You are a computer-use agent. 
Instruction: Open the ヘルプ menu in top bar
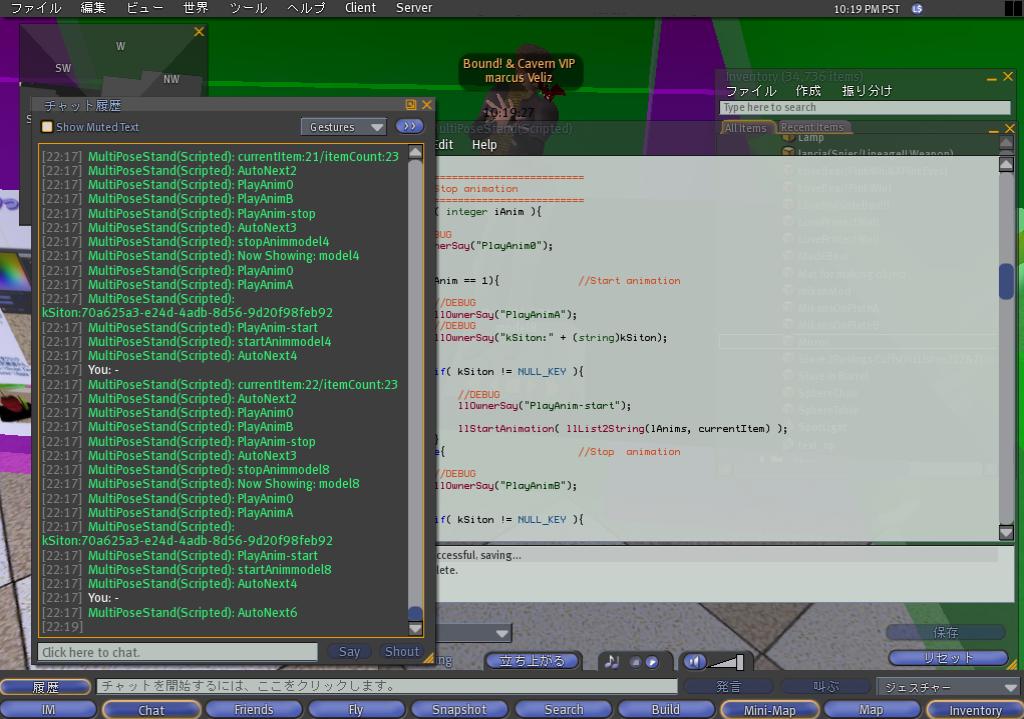point(306,8)
